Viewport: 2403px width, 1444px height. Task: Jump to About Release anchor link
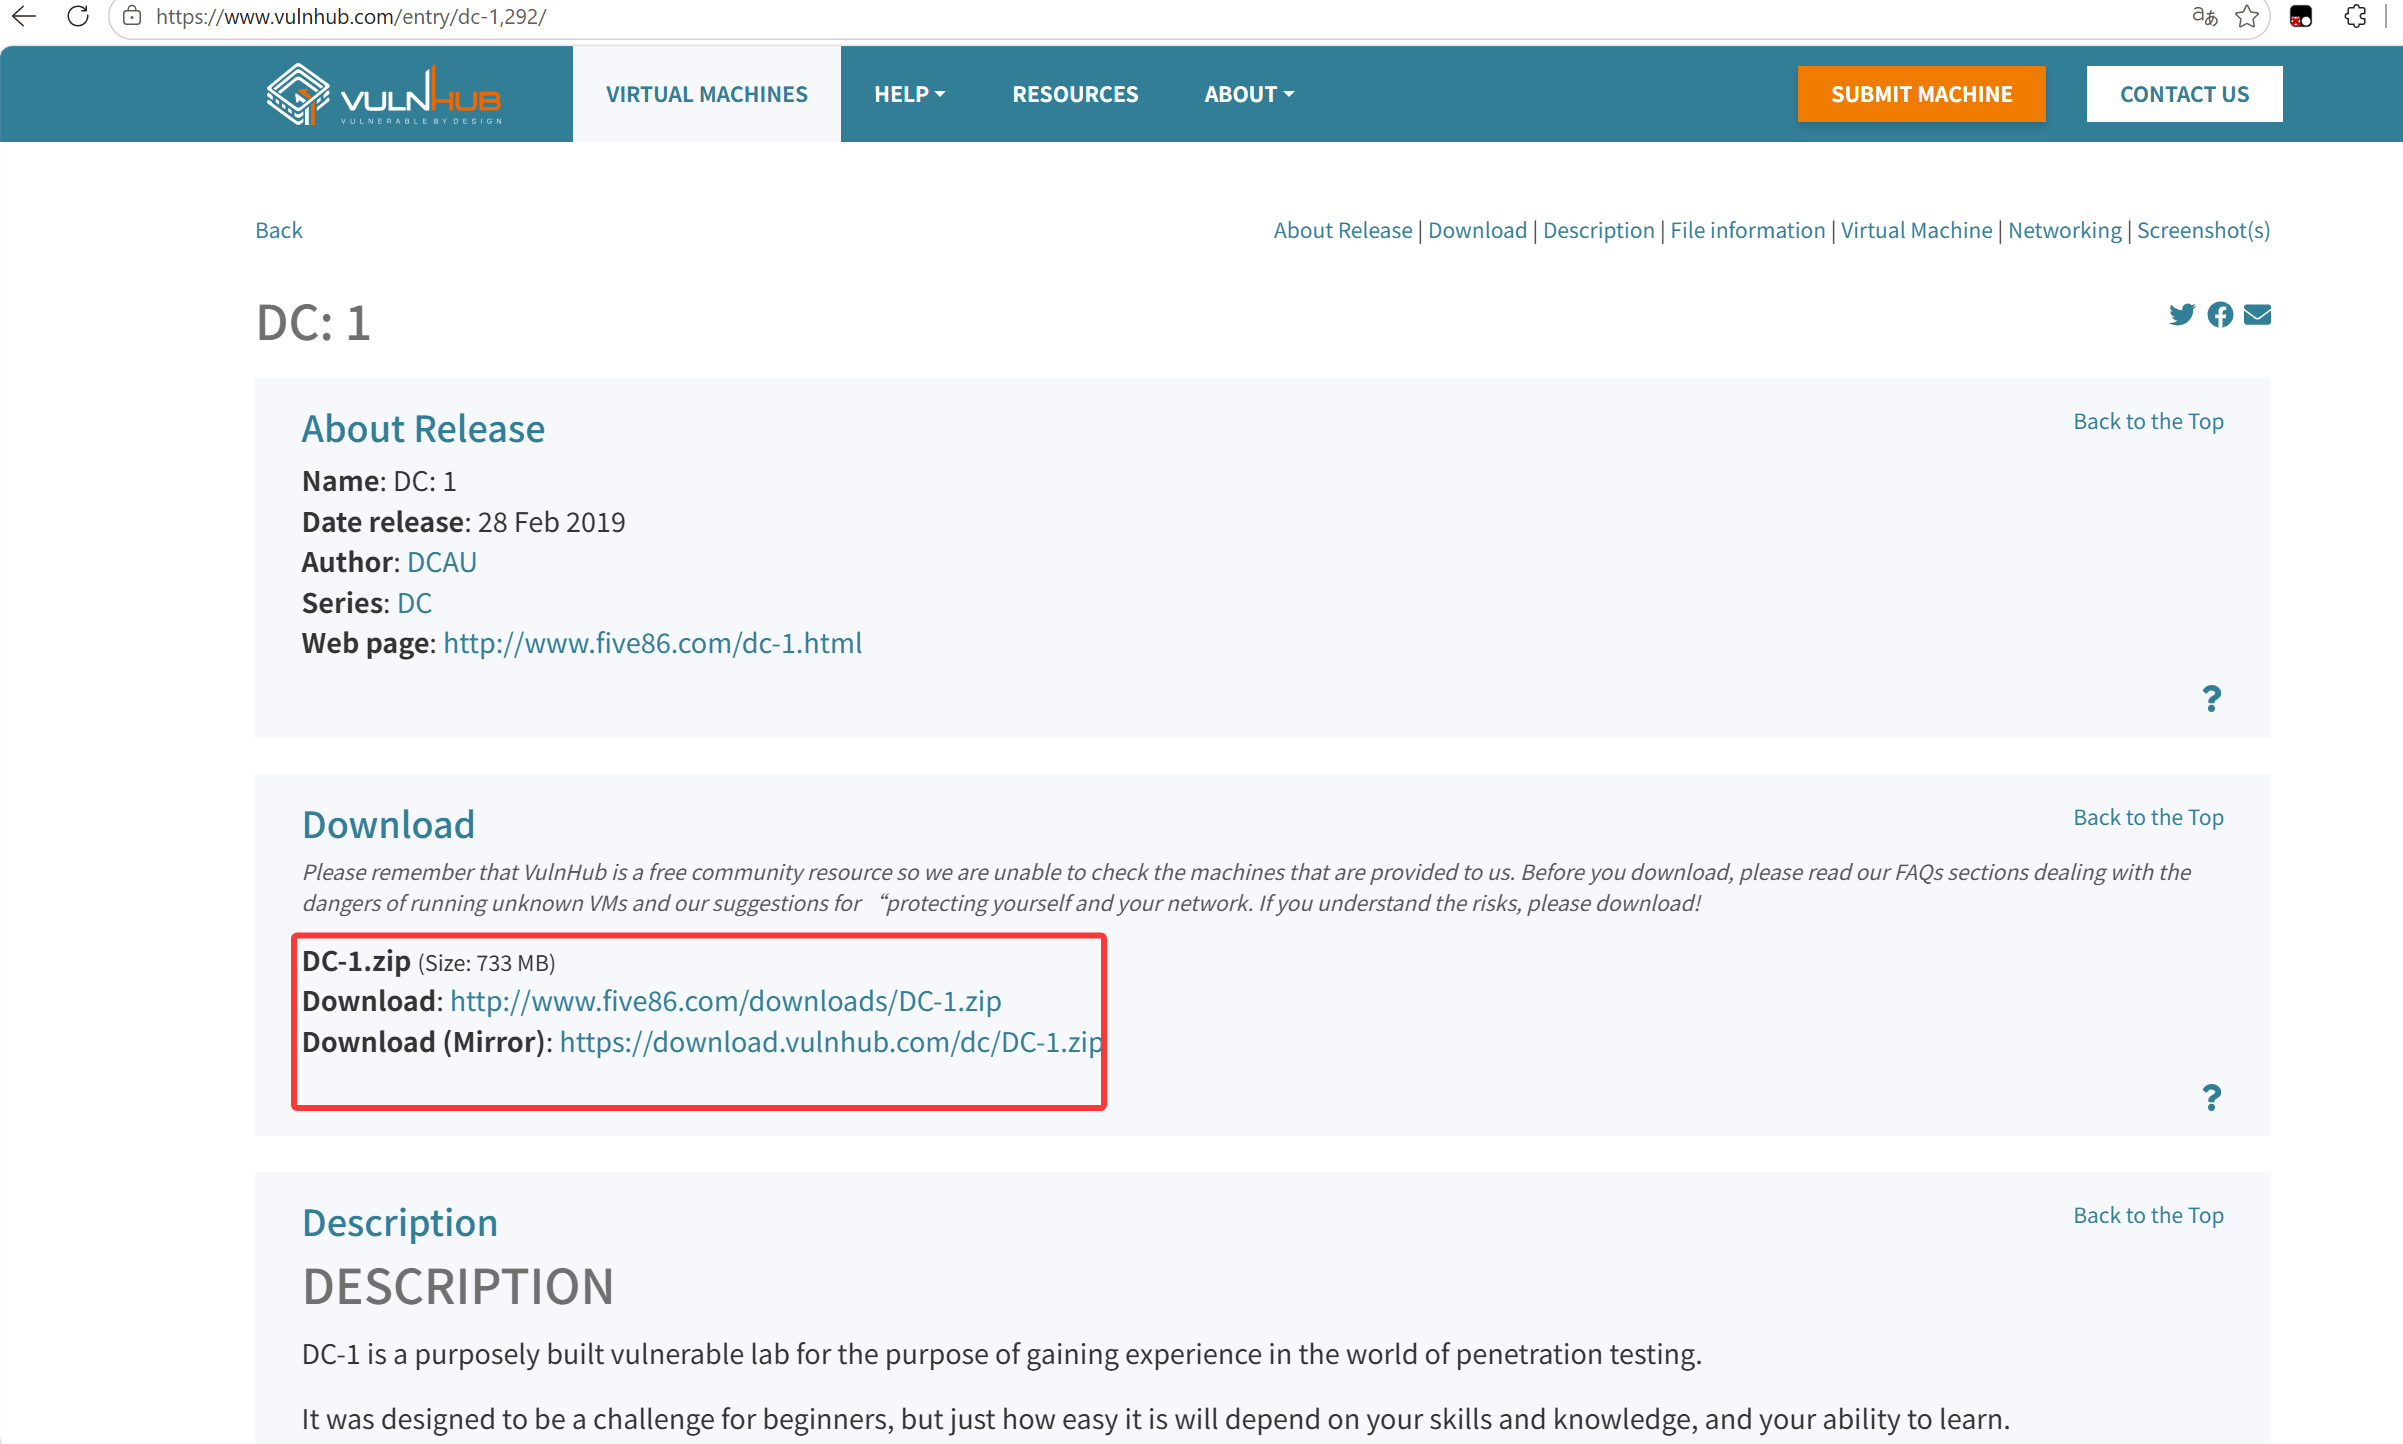(1342, 230)
